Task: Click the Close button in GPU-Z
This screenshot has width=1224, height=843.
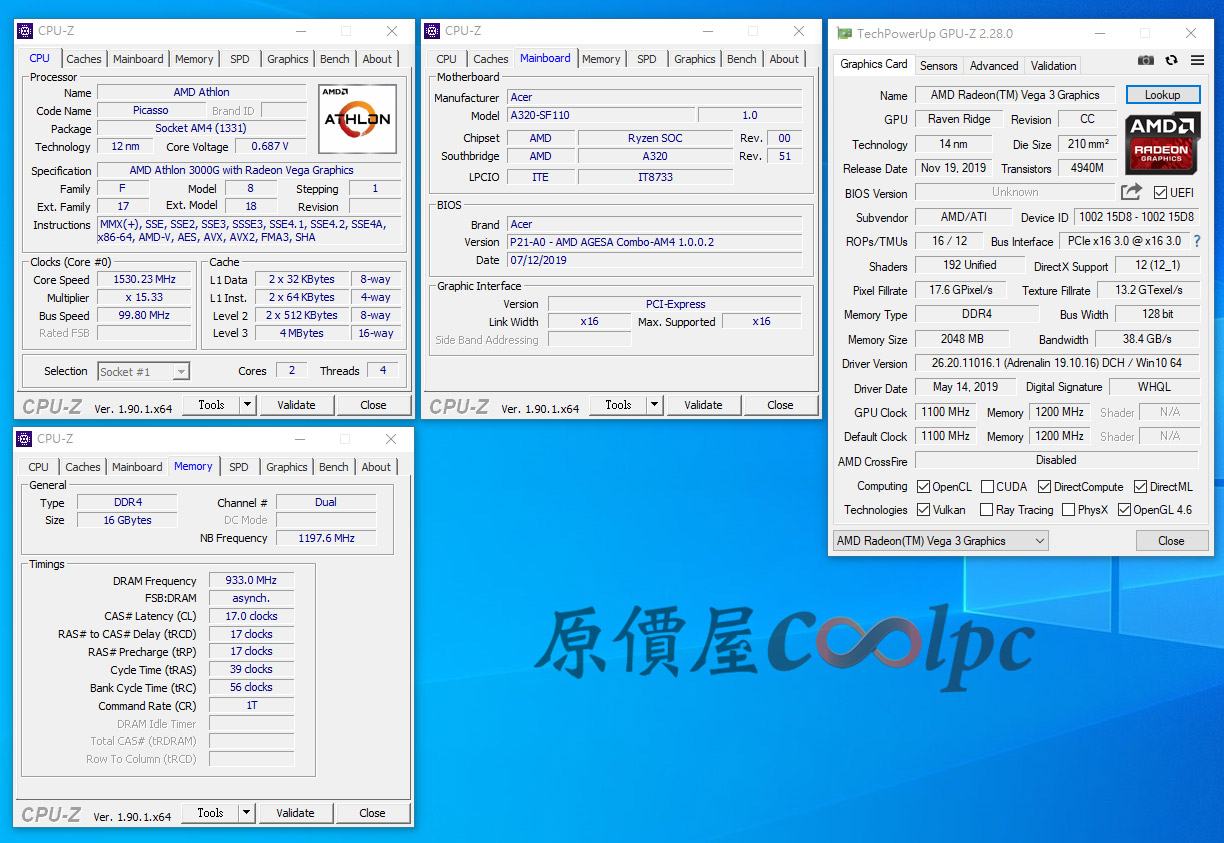Action: click(x=1171, y=541)
